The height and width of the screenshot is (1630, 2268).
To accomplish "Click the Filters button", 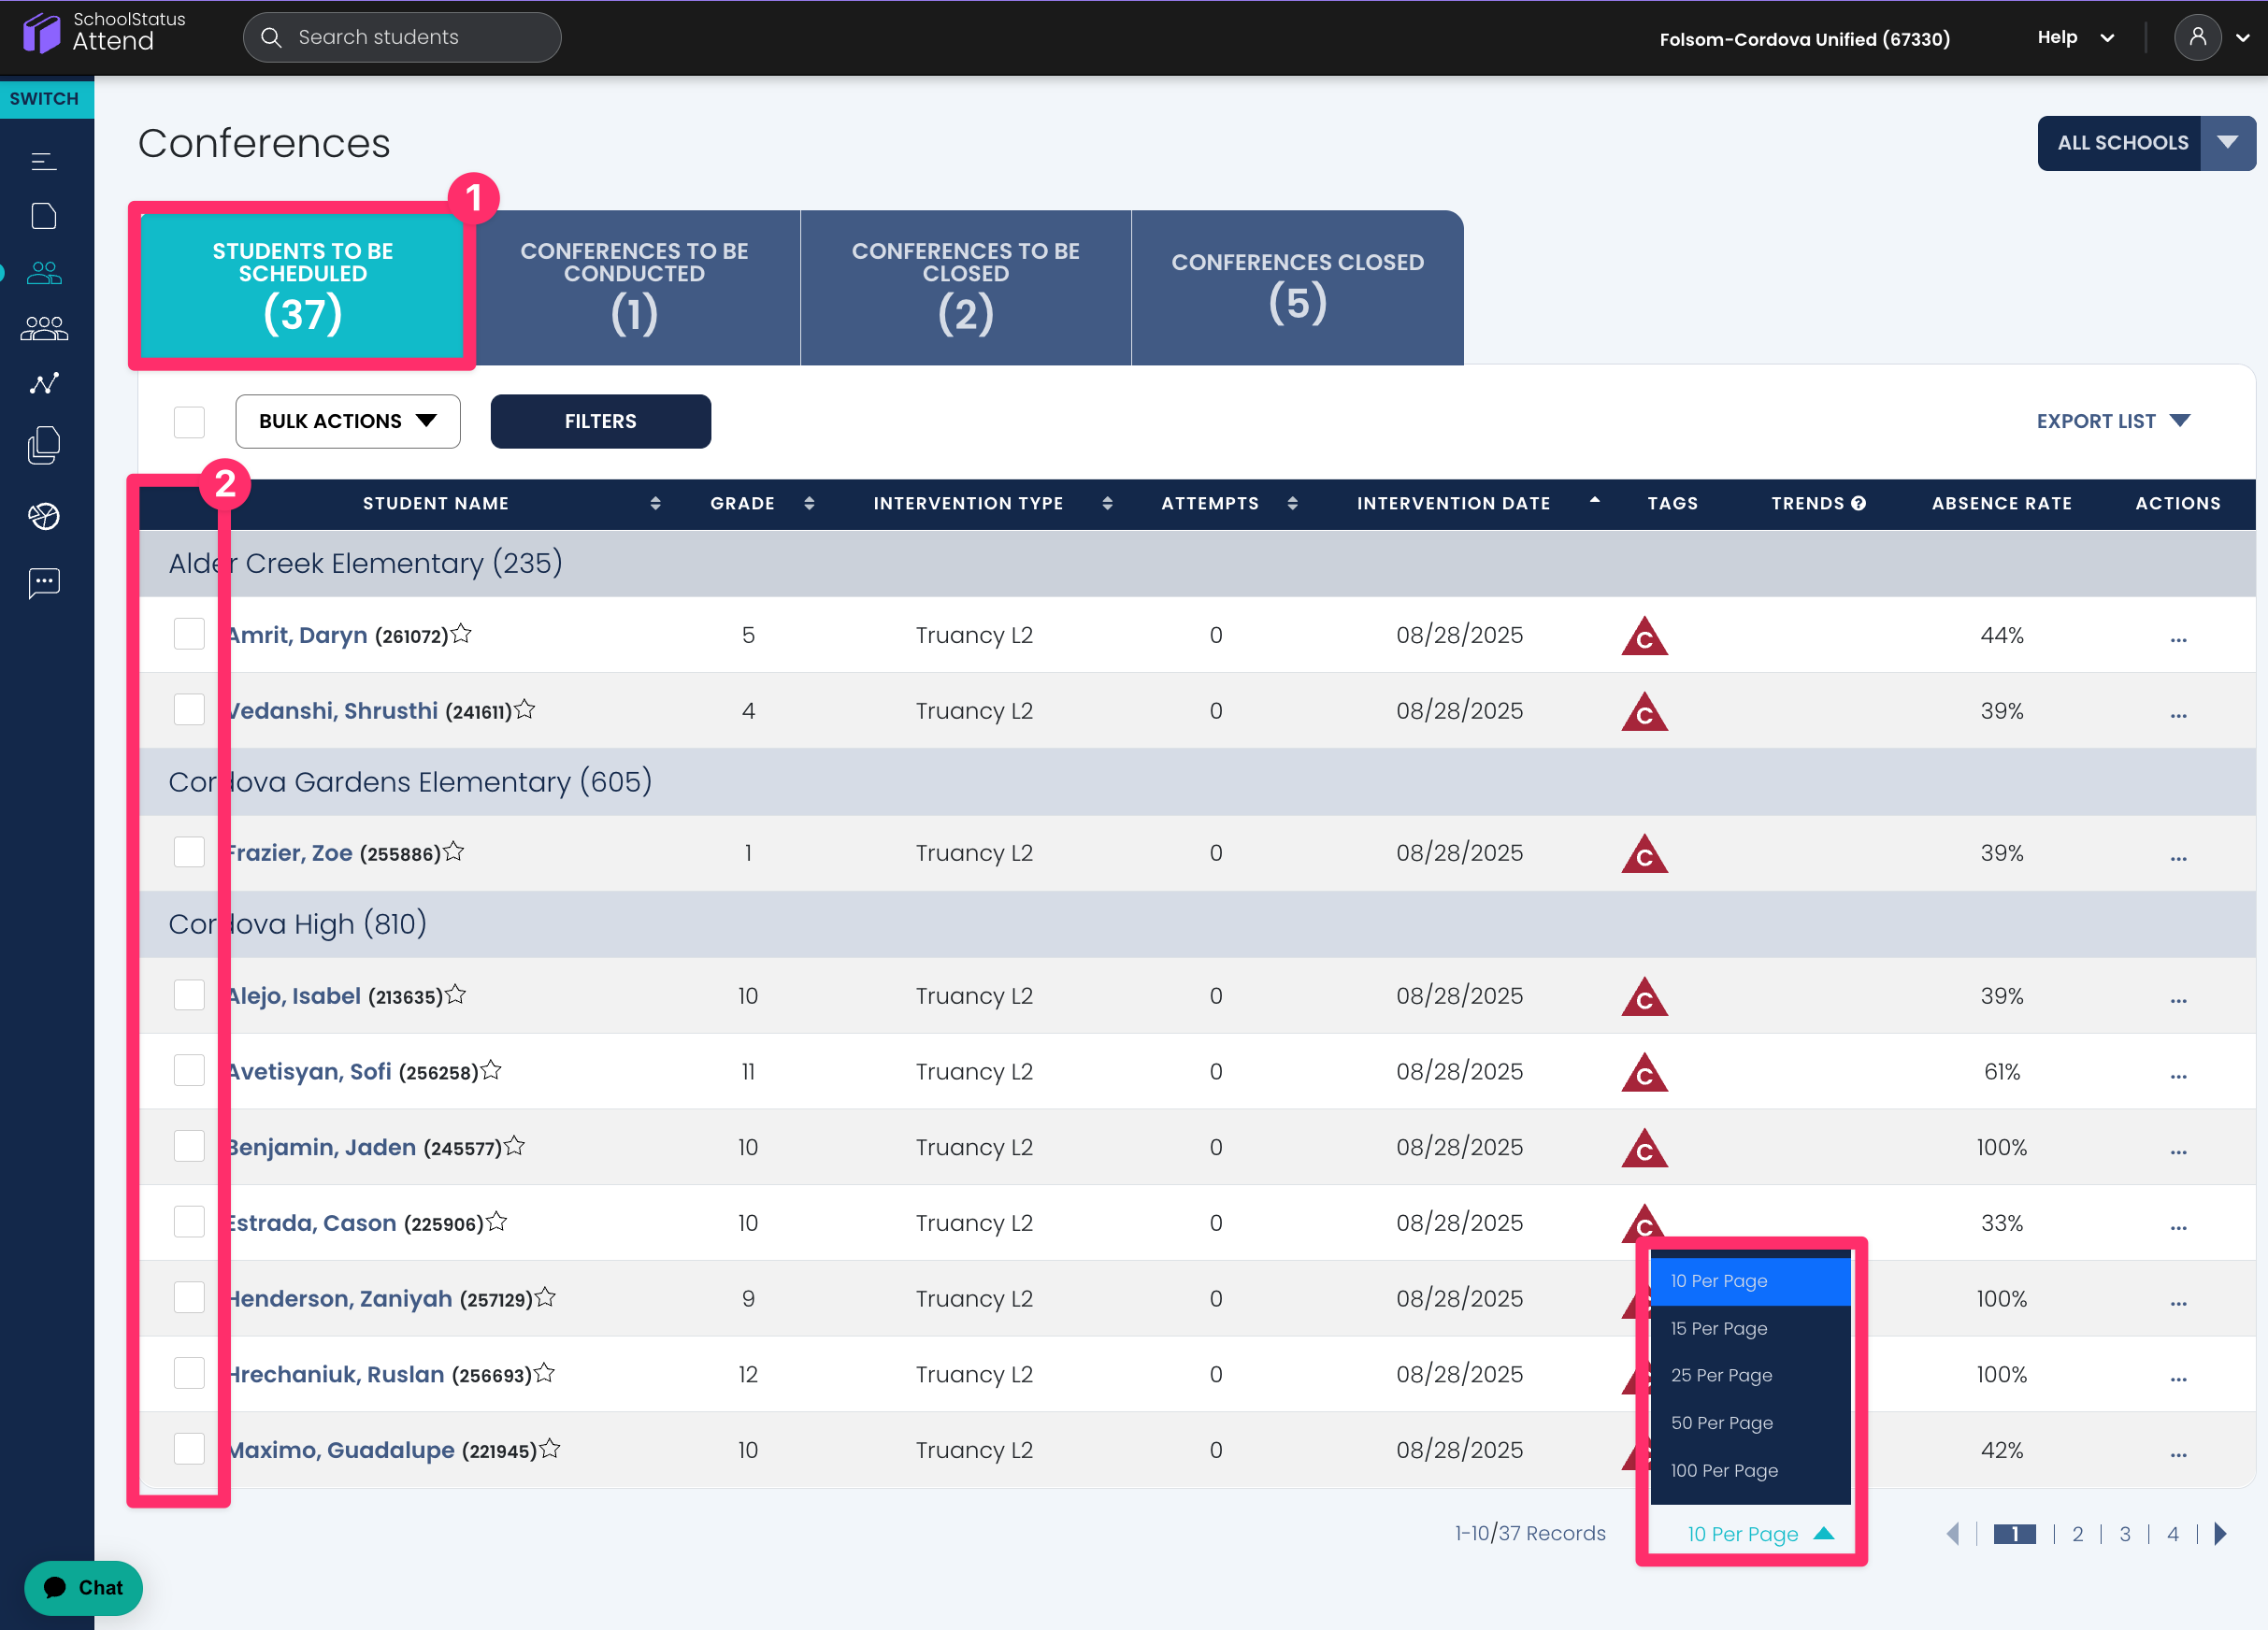I will tap(600, 421).
